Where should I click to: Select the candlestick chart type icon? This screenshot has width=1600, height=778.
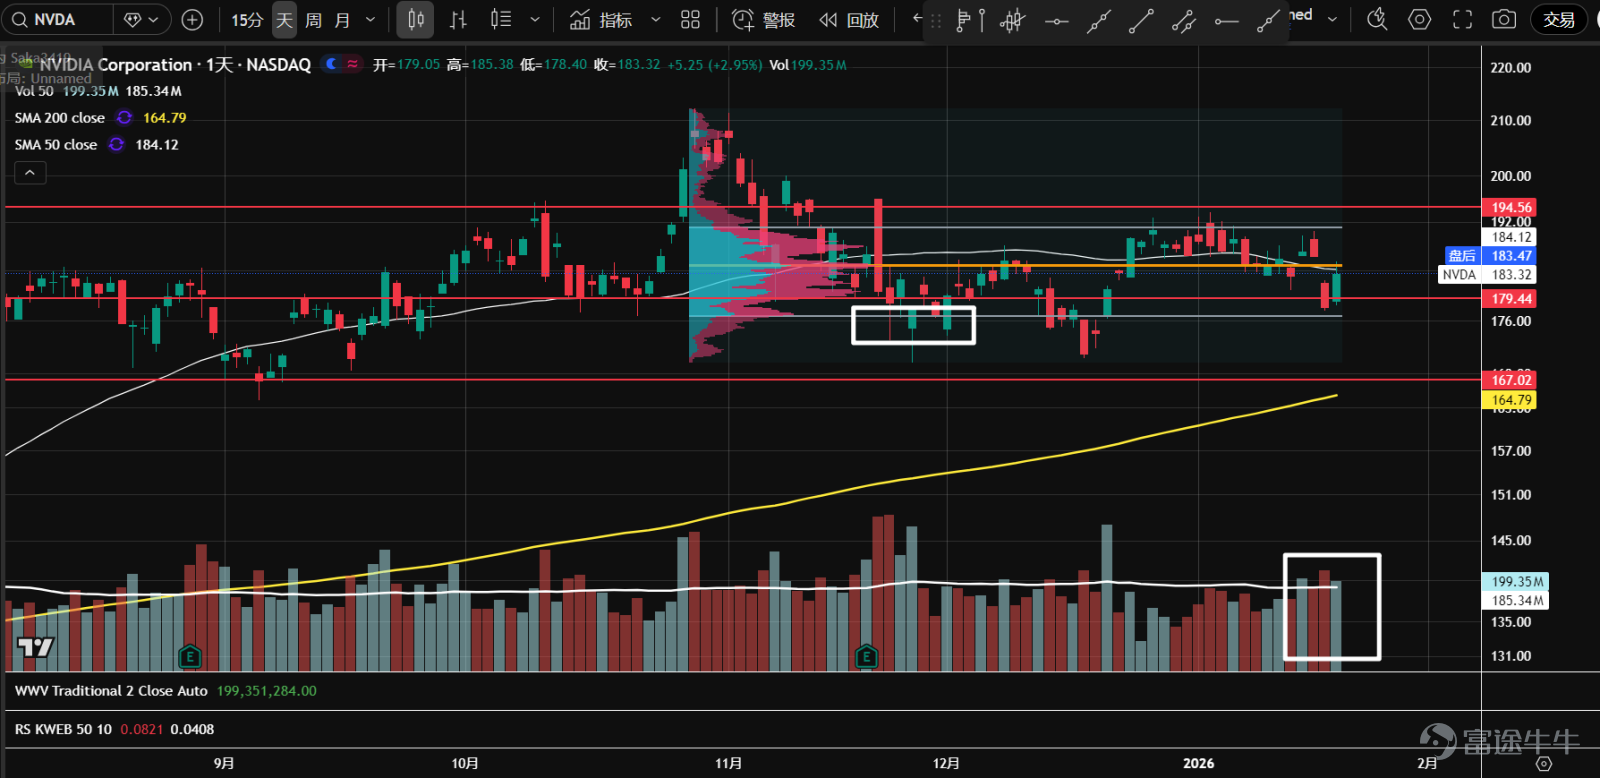click(415, 19)
